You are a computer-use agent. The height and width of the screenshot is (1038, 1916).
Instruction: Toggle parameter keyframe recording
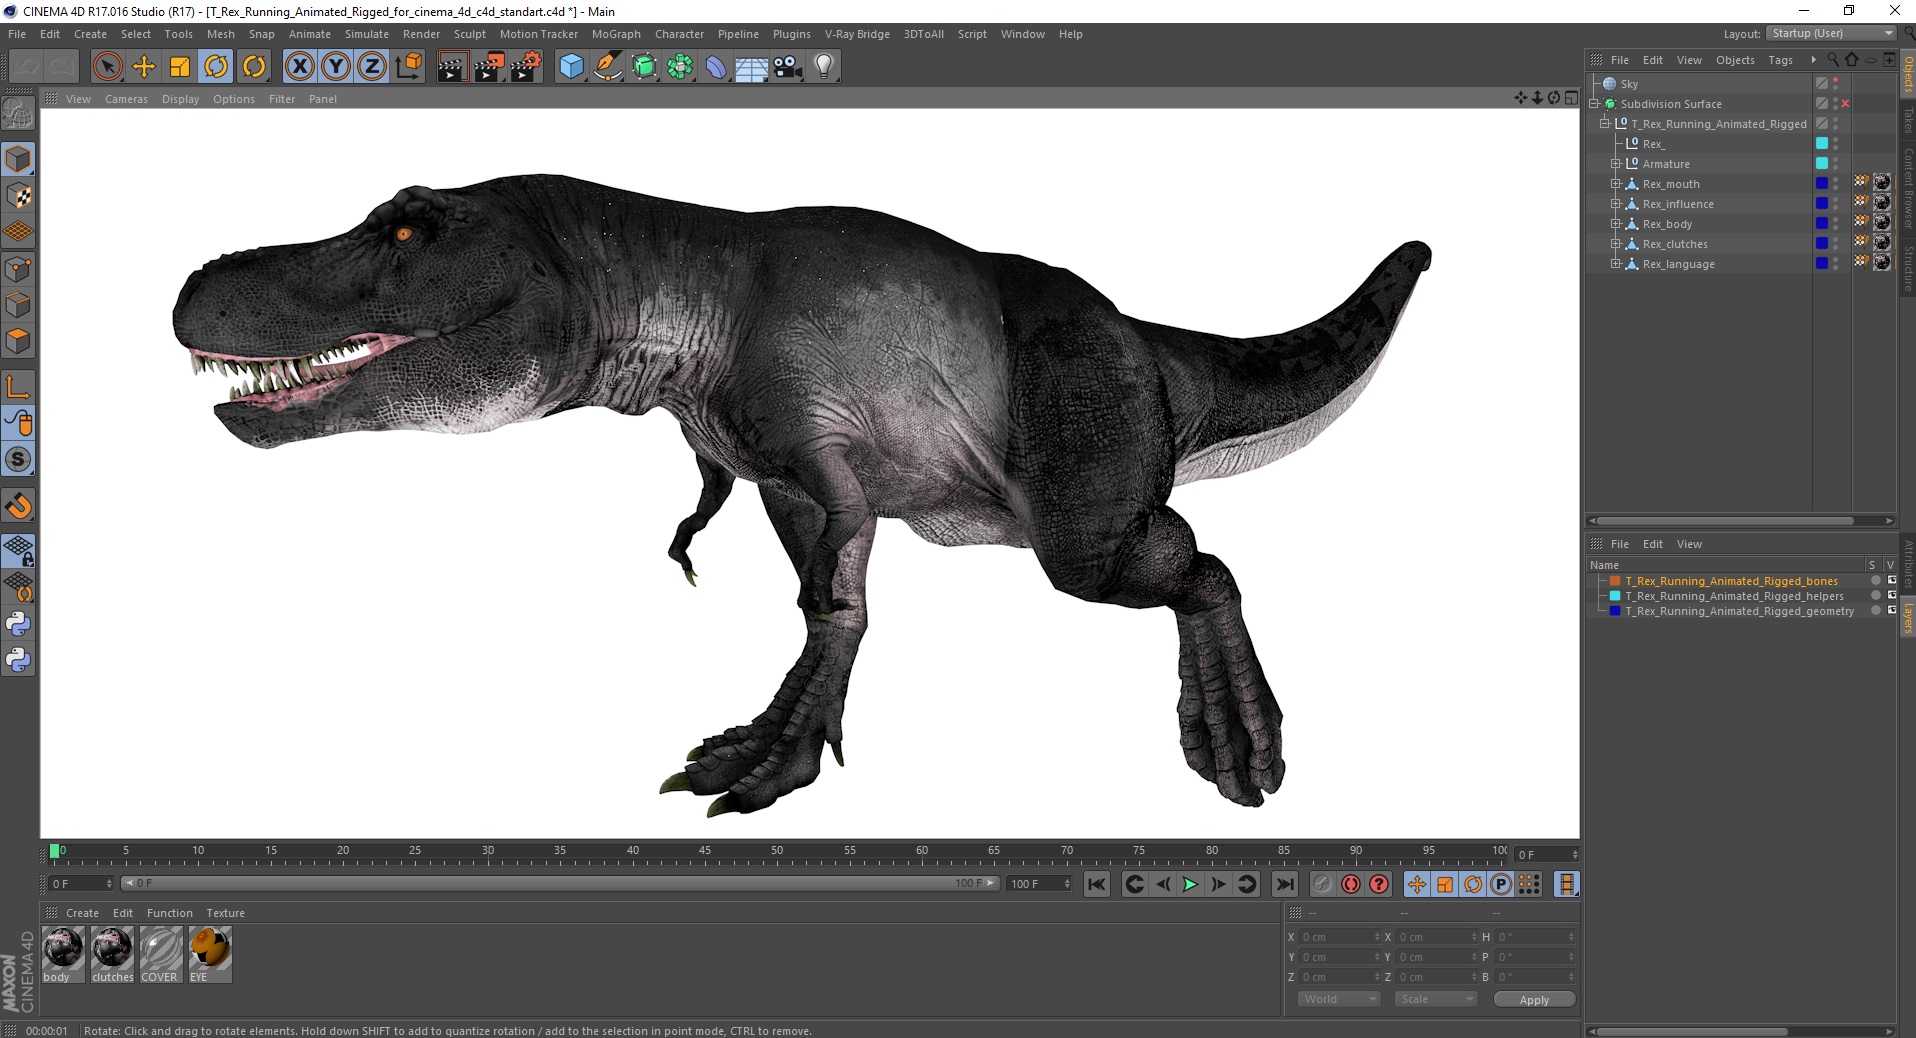(1501, 884)
